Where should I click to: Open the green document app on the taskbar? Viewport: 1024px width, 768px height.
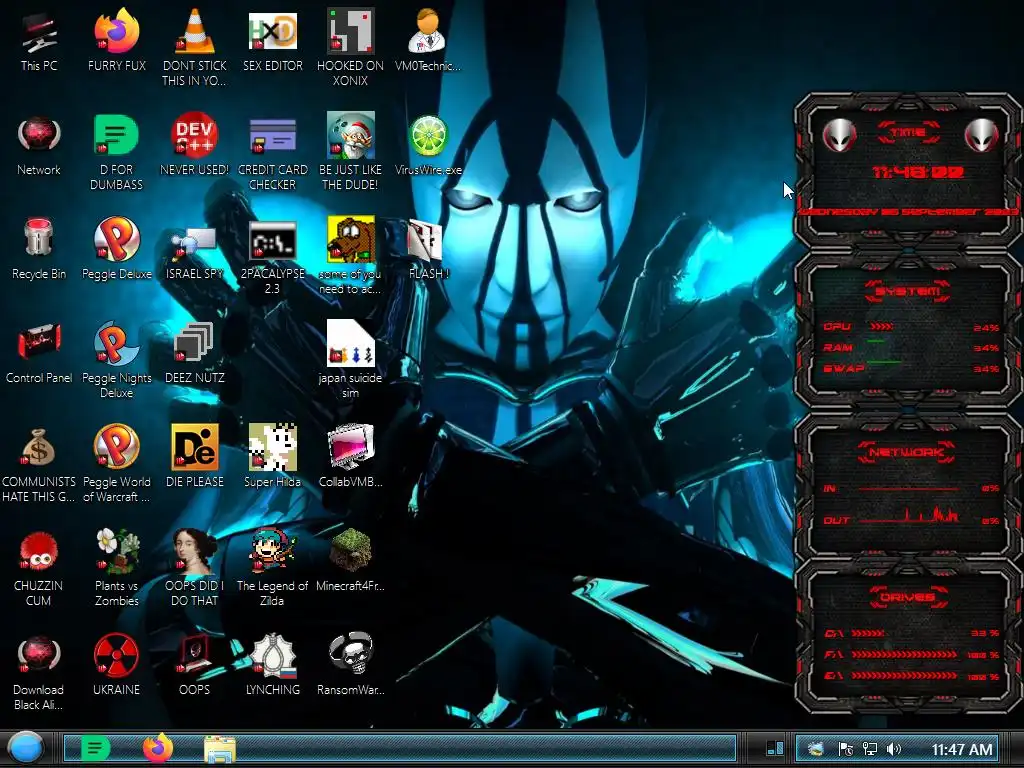tap(95, 748)
